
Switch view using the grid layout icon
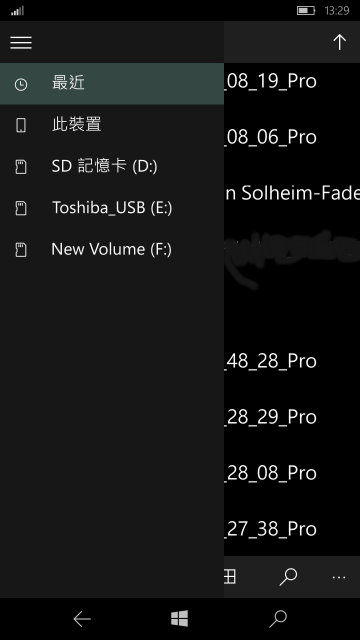[230, 577]
